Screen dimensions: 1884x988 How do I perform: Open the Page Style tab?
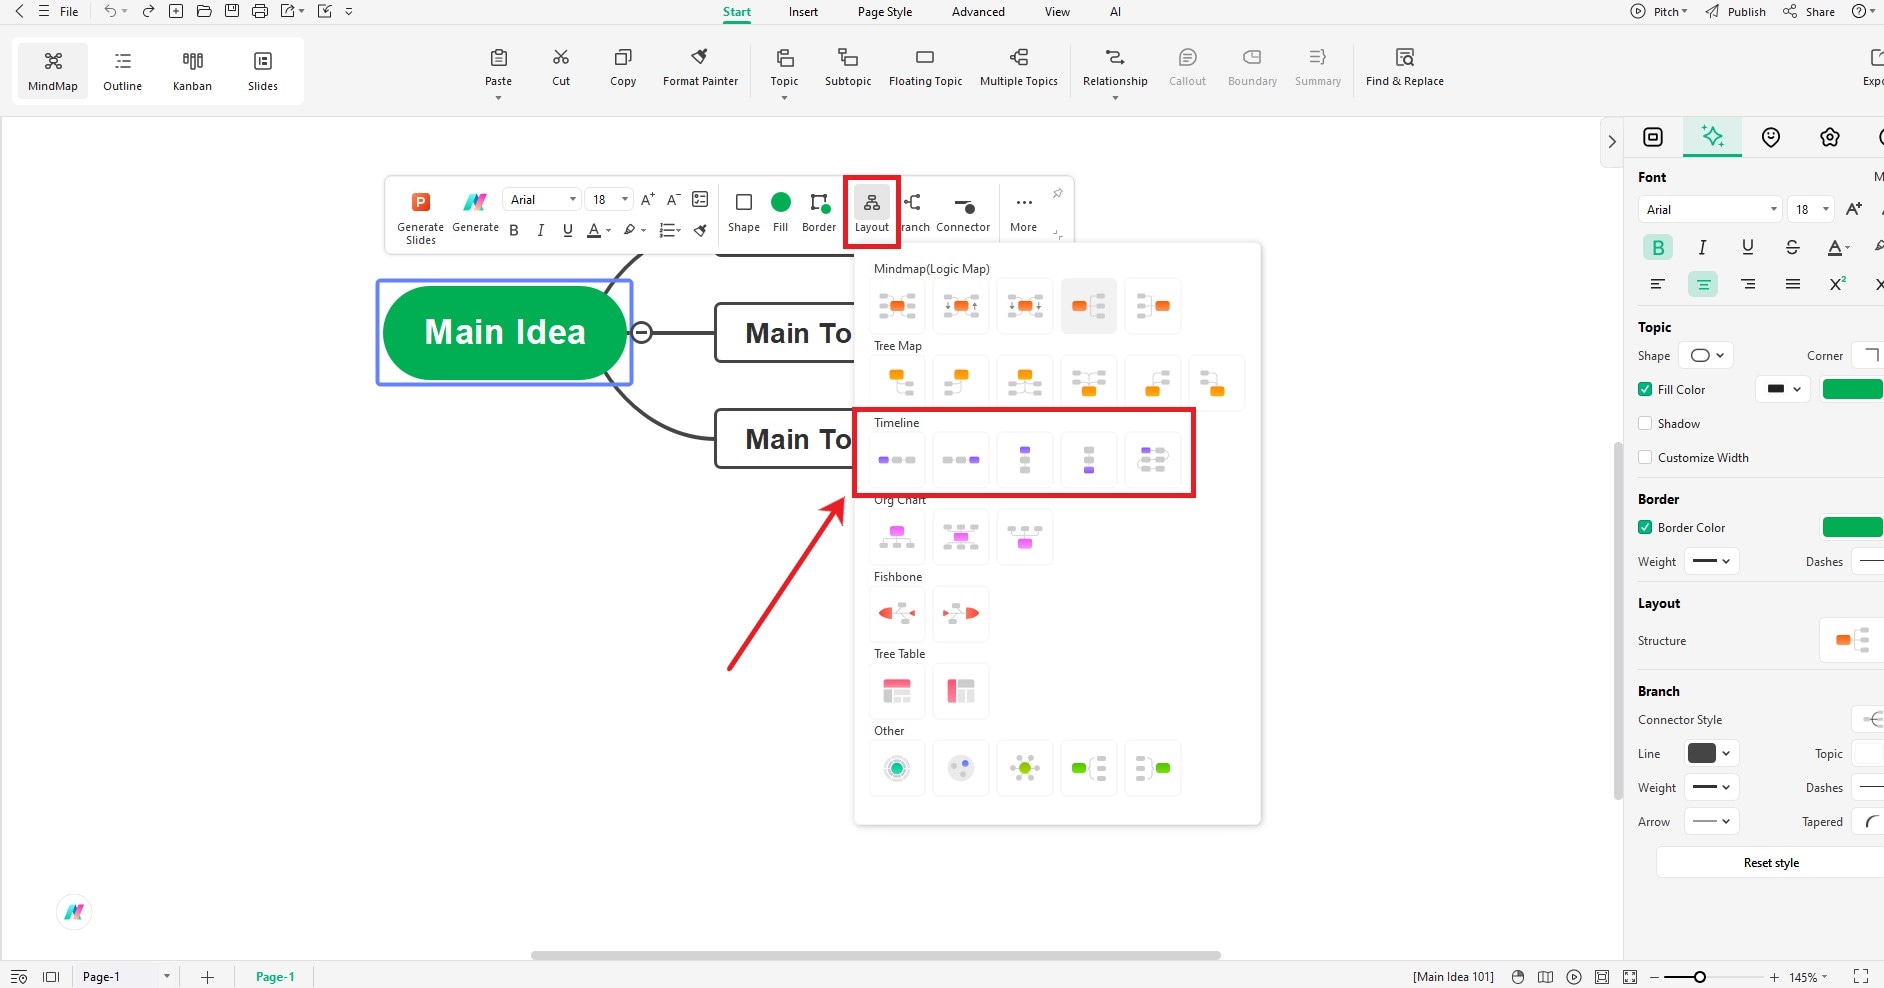(x=885, y=12)
